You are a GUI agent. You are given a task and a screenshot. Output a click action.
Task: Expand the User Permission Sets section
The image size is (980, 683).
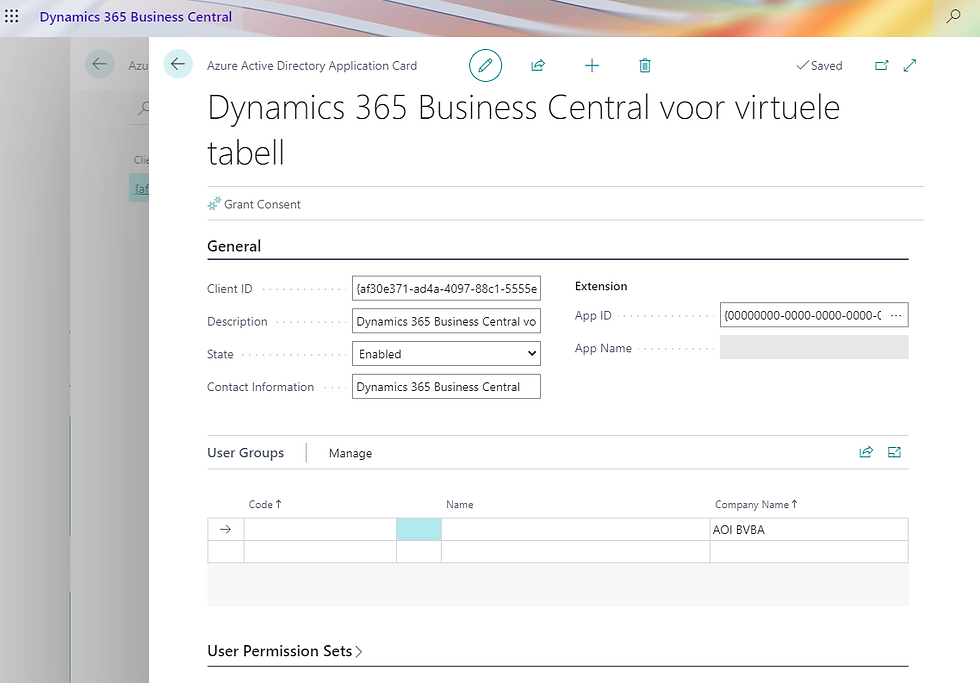(285, 651)
